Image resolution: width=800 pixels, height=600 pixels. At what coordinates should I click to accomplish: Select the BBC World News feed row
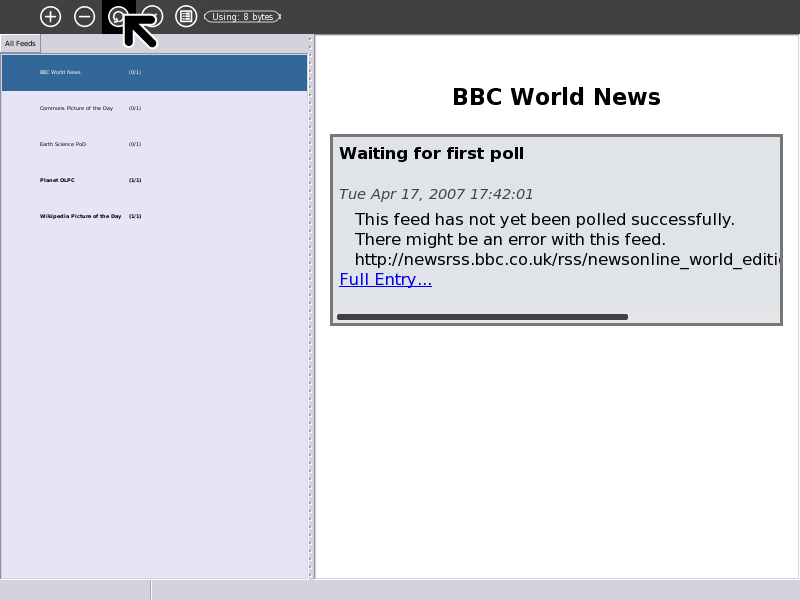click(x=155, y=72)
